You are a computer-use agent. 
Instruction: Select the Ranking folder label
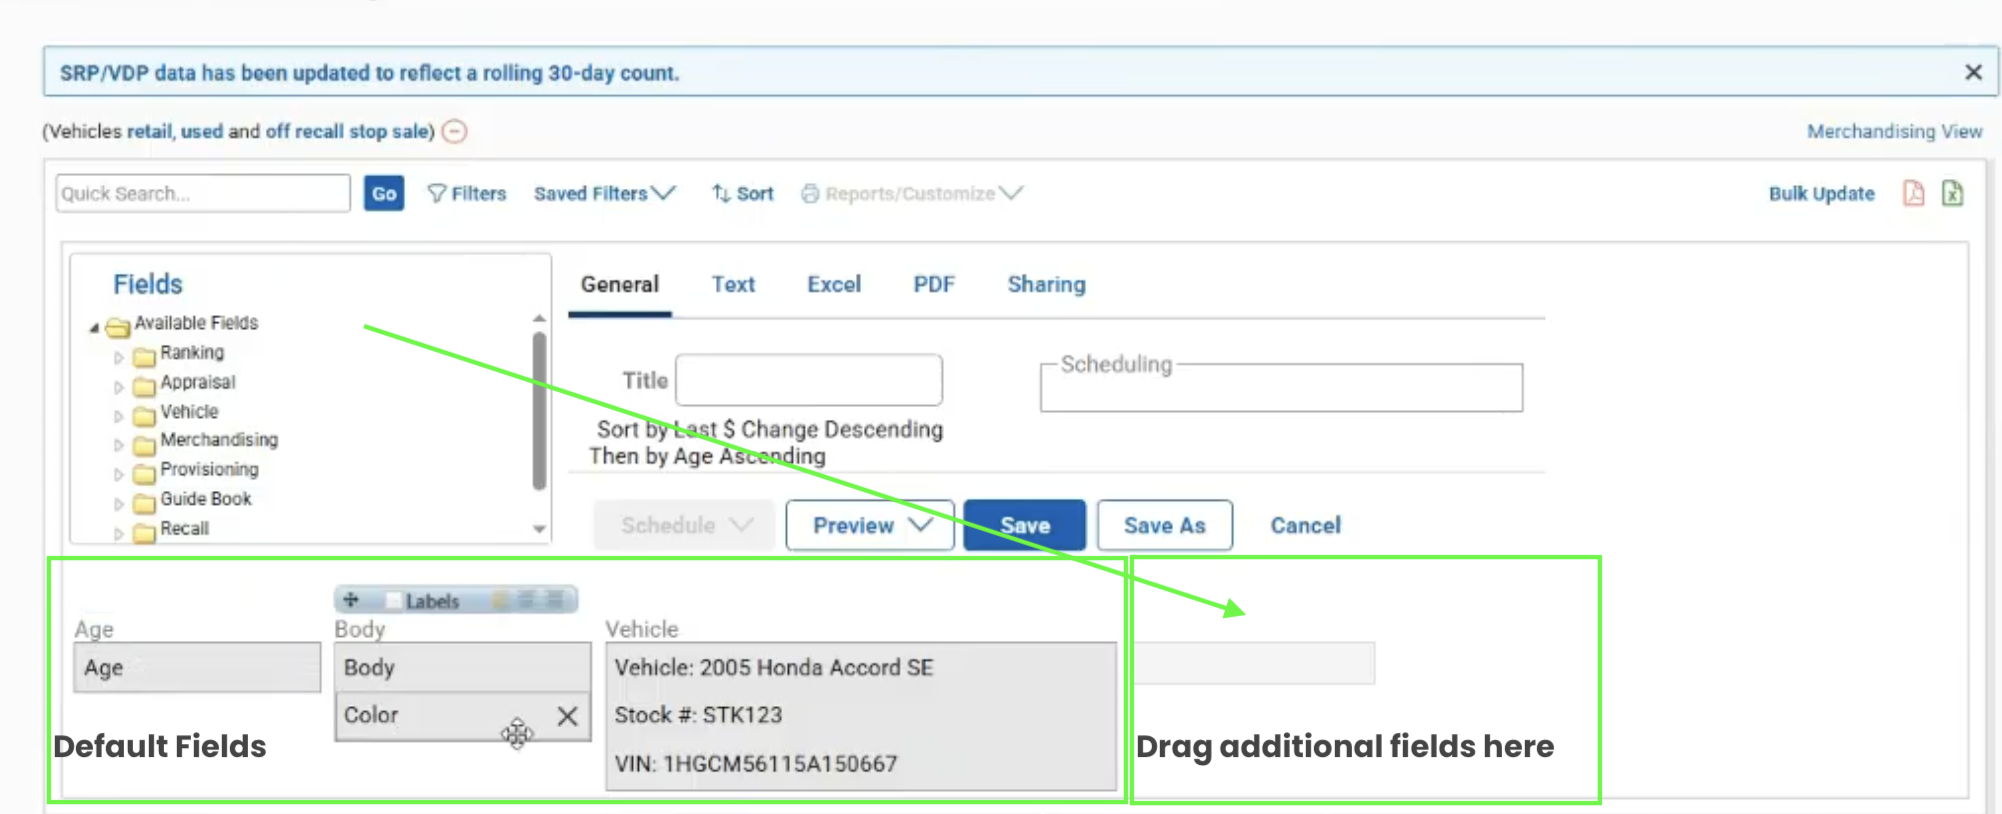pyautogui.click(x=192, y=352)
